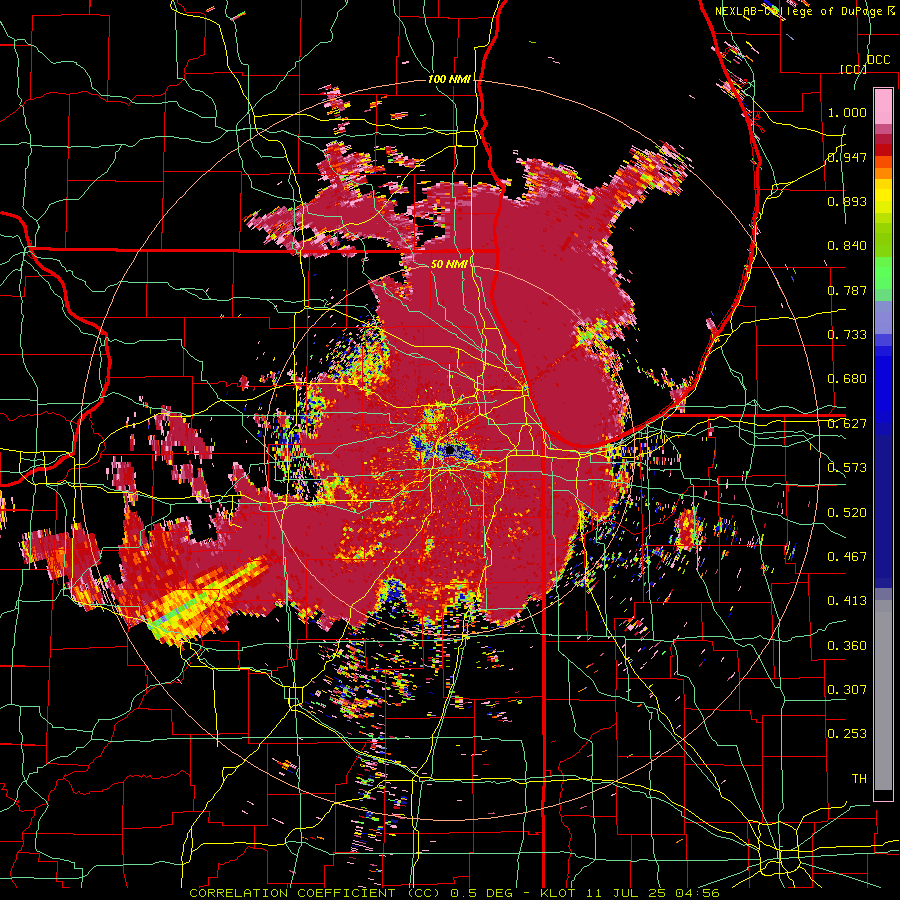Select the 0.733 legend value
The width and height of the screenshot is (900, 900).
(x=847, y=335)
